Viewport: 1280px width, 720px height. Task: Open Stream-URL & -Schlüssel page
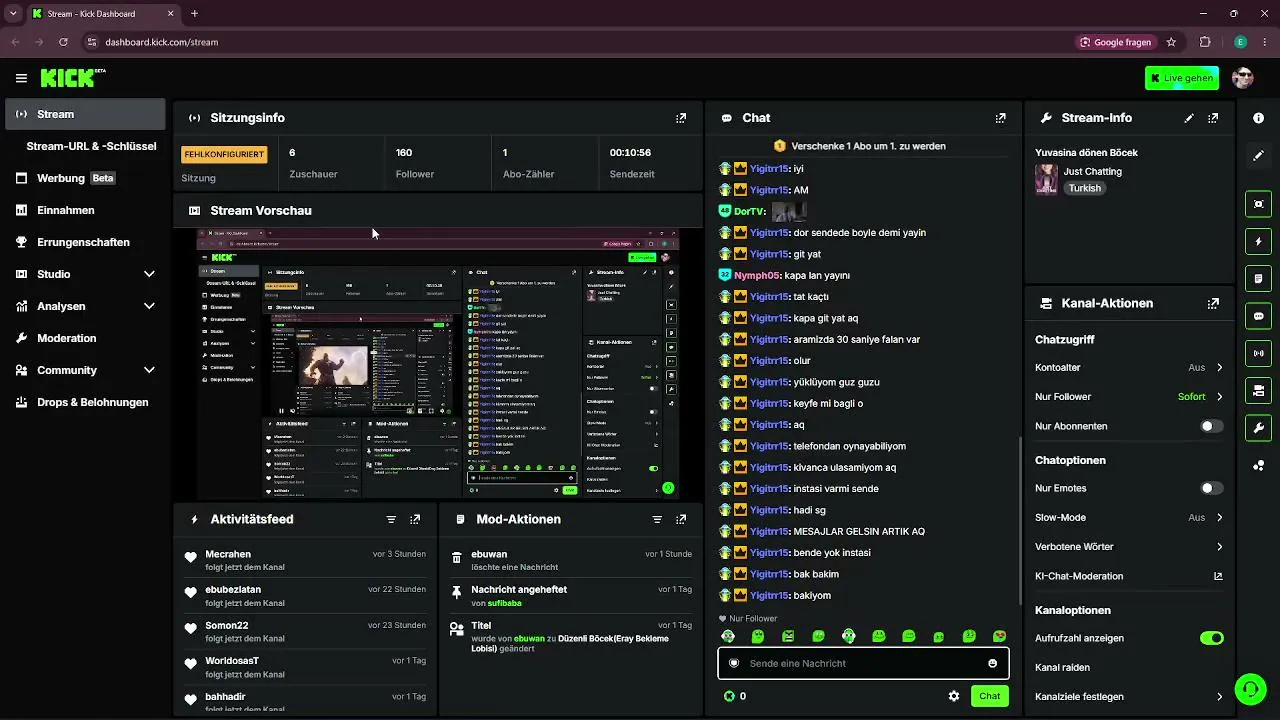point(91,146)
